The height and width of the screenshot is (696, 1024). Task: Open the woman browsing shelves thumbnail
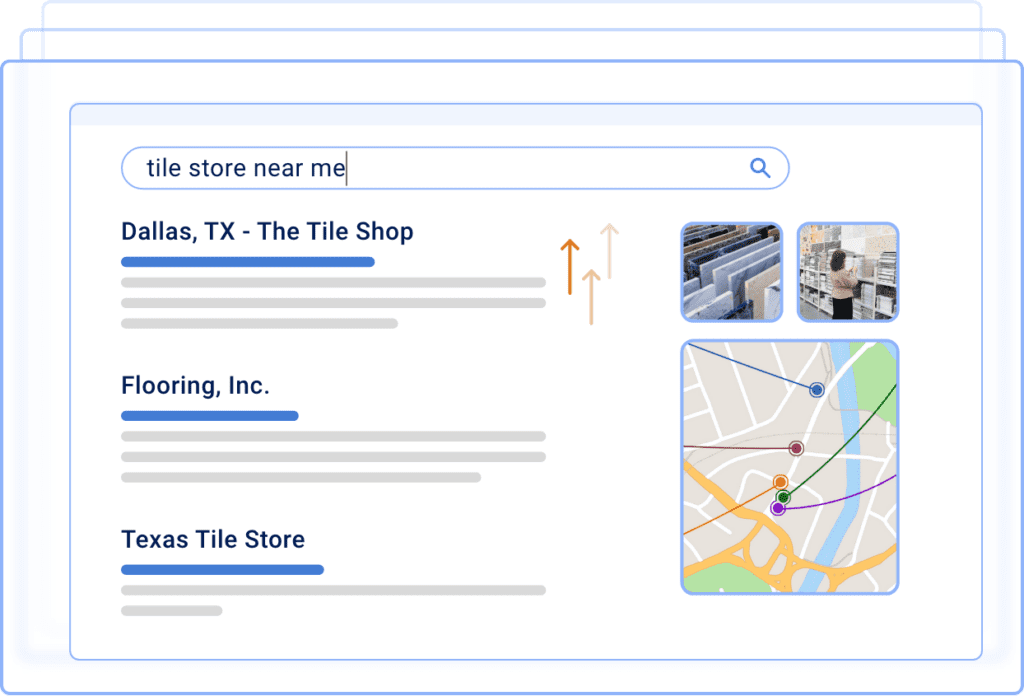click(847, 272)
